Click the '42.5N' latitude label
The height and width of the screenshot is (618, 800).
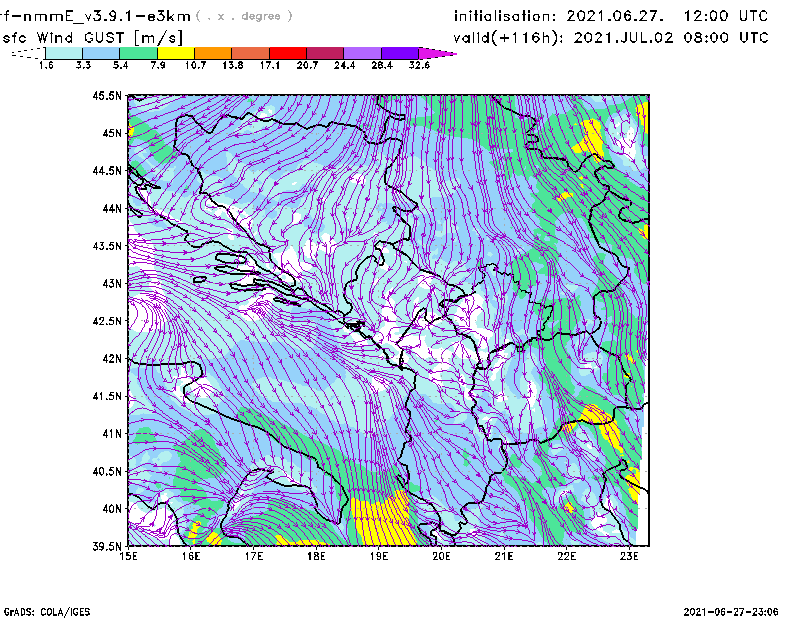tap(107, 321)
